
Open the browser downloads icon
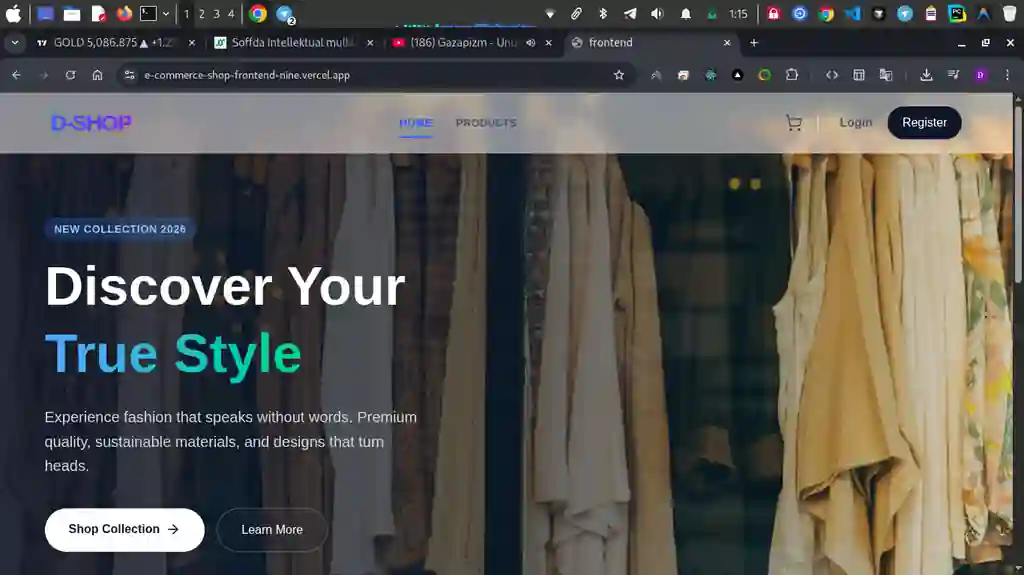click(x=926, y=75)
